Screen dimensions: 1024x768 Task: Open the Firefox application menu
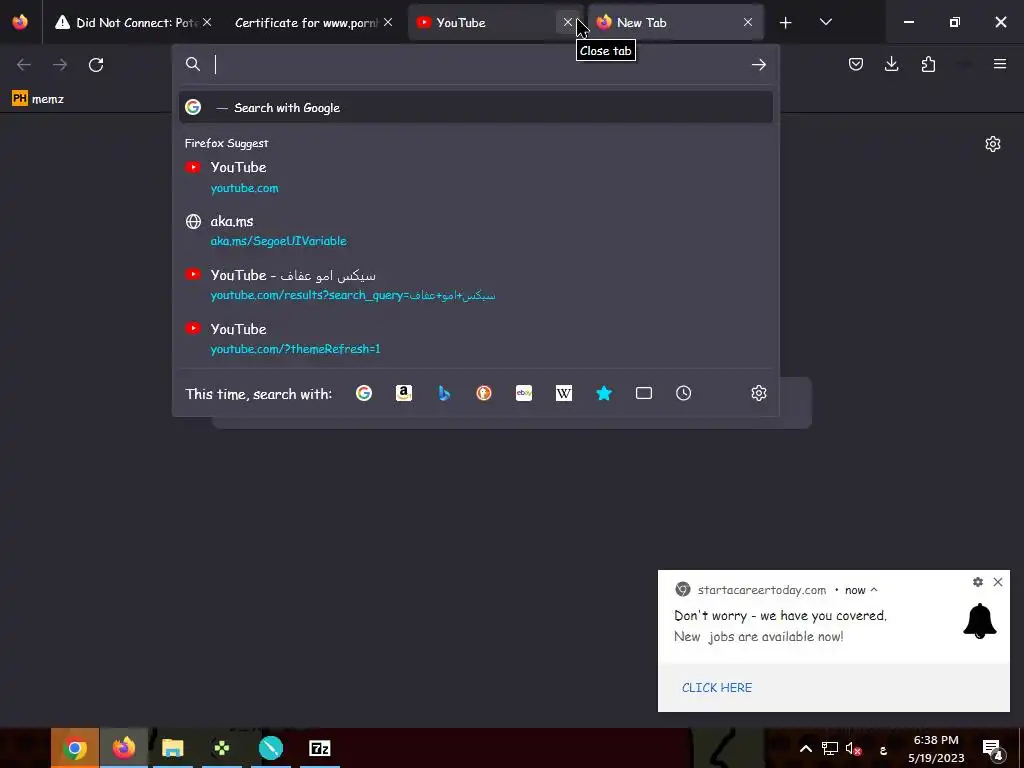[1000, 64]
